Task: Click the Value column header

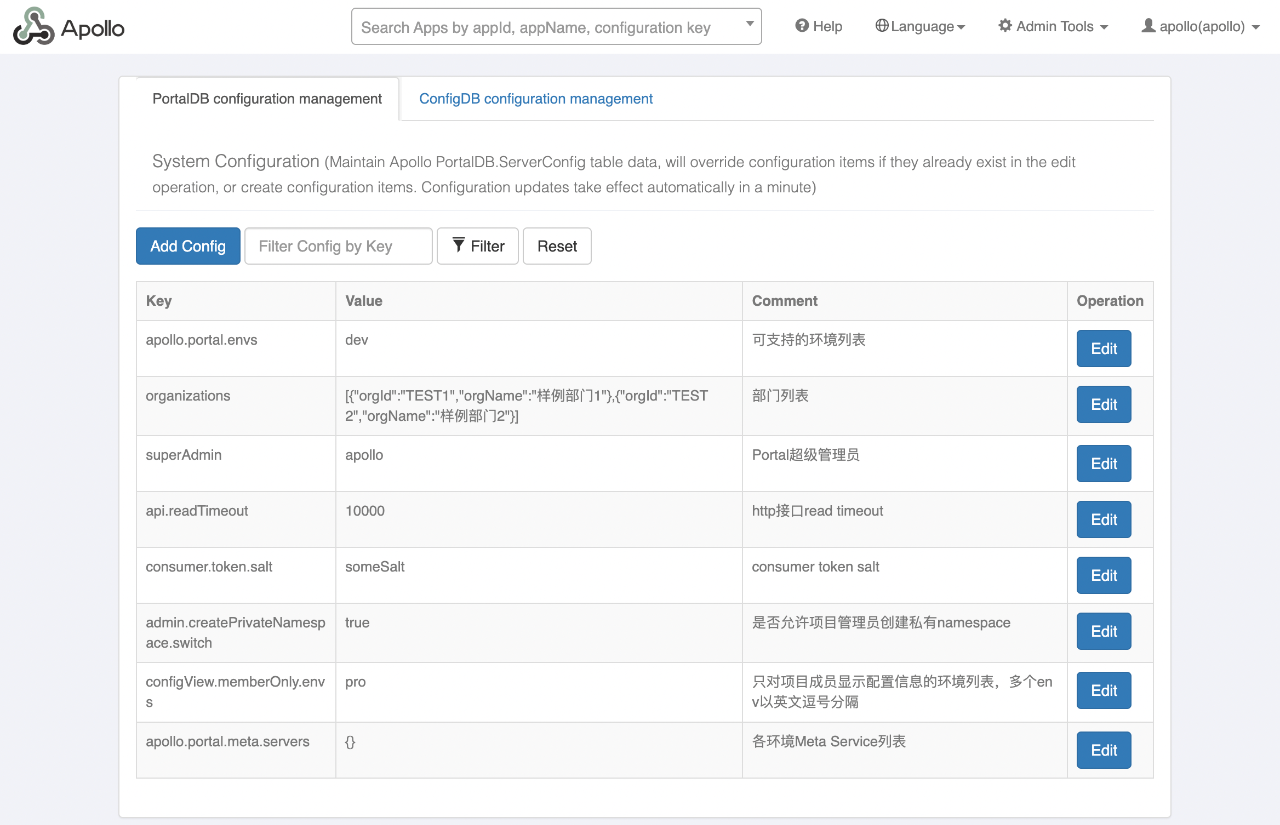Action: click(539, 301)
